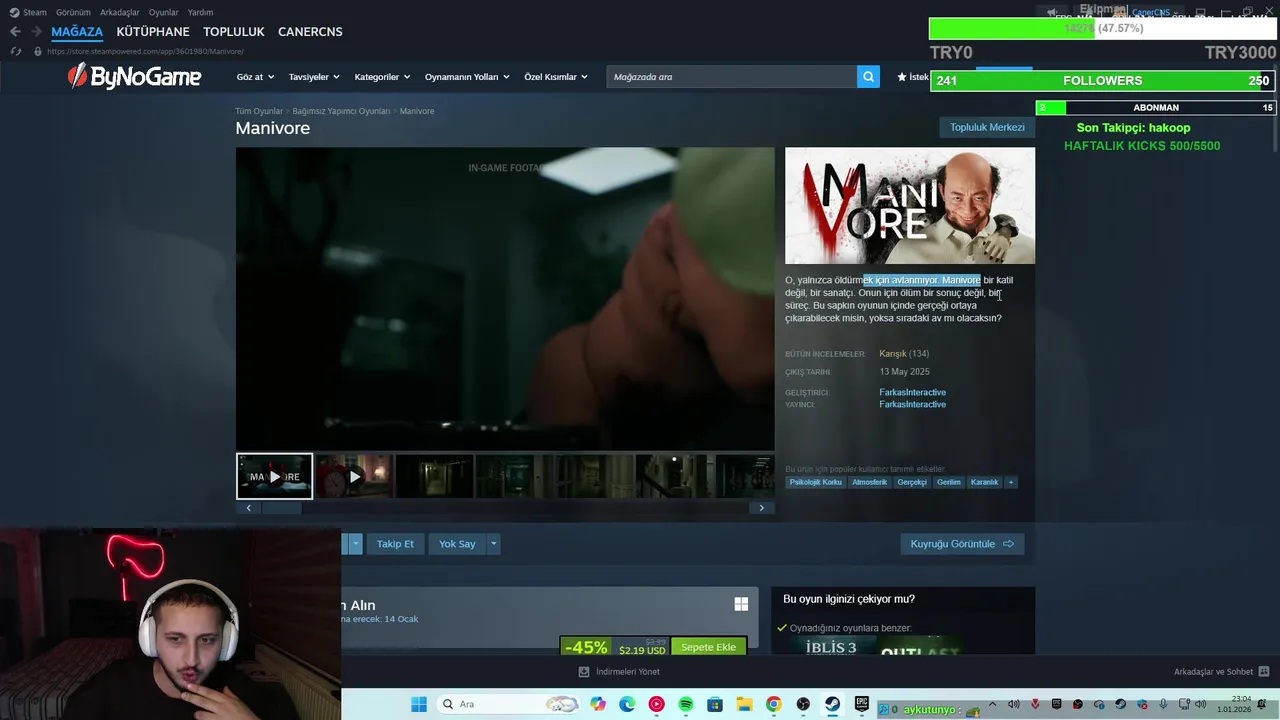Select the Psikolojik Korku tag
The height and width of the screenshot is (720, 1280).
[x=816, y=482]
